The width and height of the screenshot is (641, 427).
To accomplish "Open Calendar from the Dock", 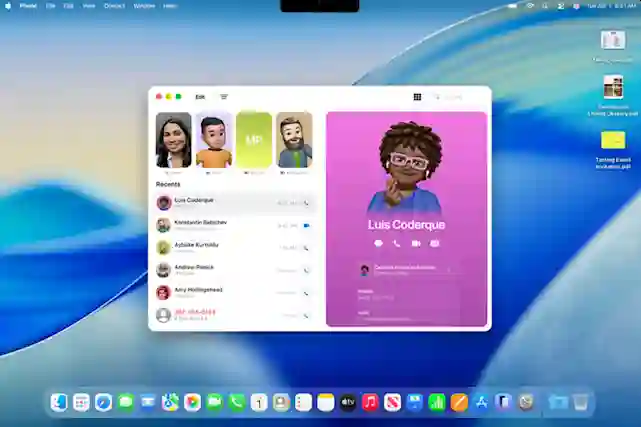I will [259, 402].
